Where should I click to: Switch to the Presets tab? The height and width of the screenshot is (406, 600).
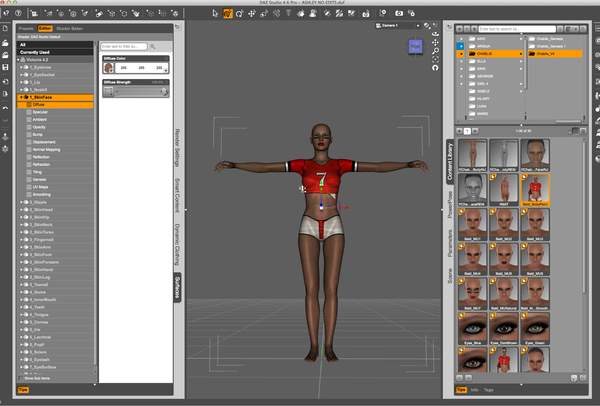point(26,28)
